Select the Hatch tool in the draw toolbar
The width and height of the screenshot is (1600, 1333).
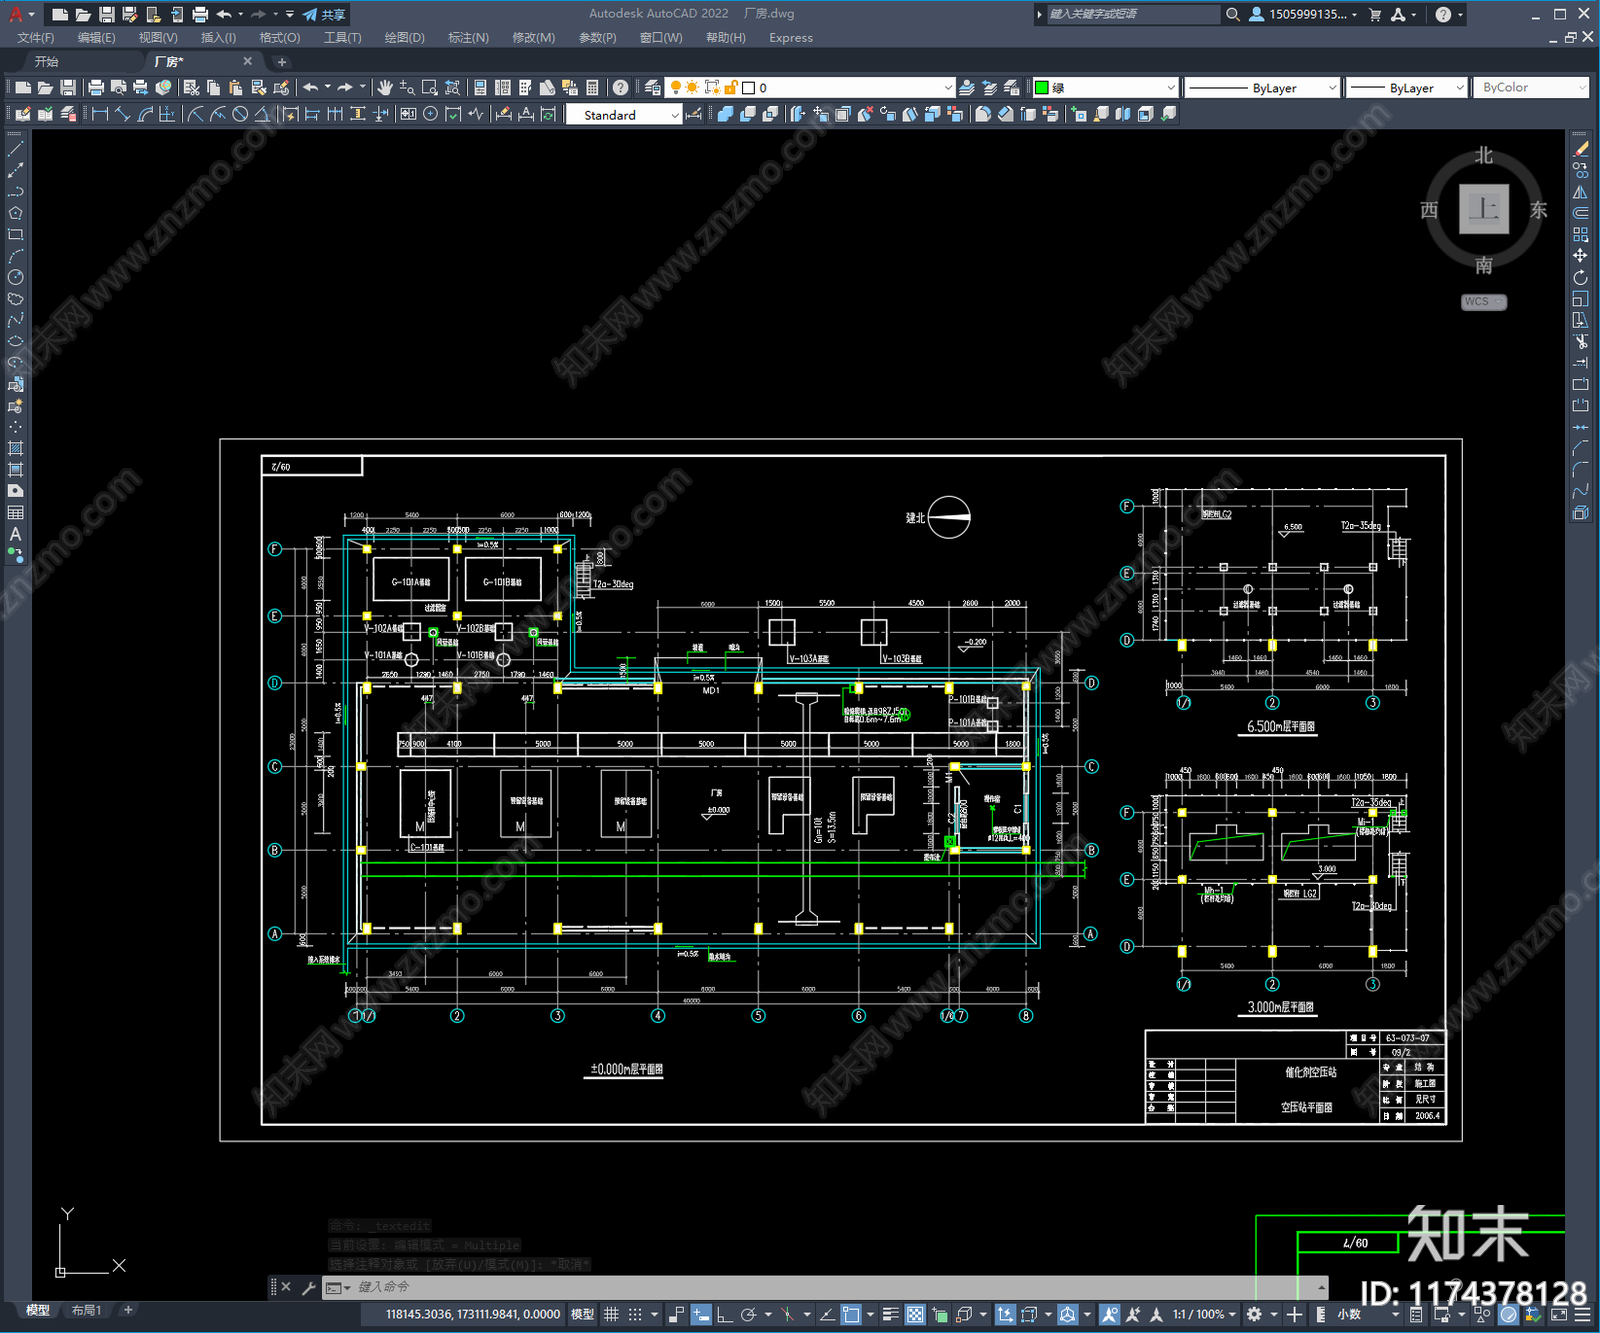point(15,448)
